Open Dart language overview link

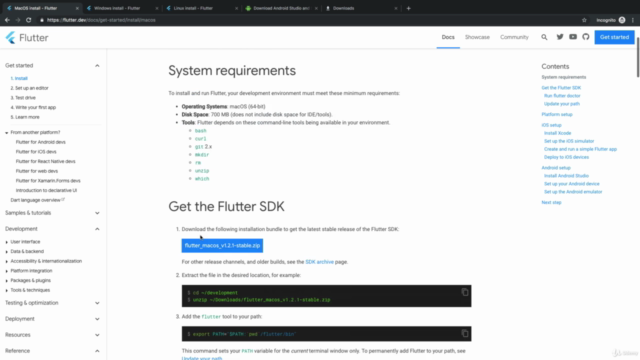pyautogui.click(x=38, y=200)
